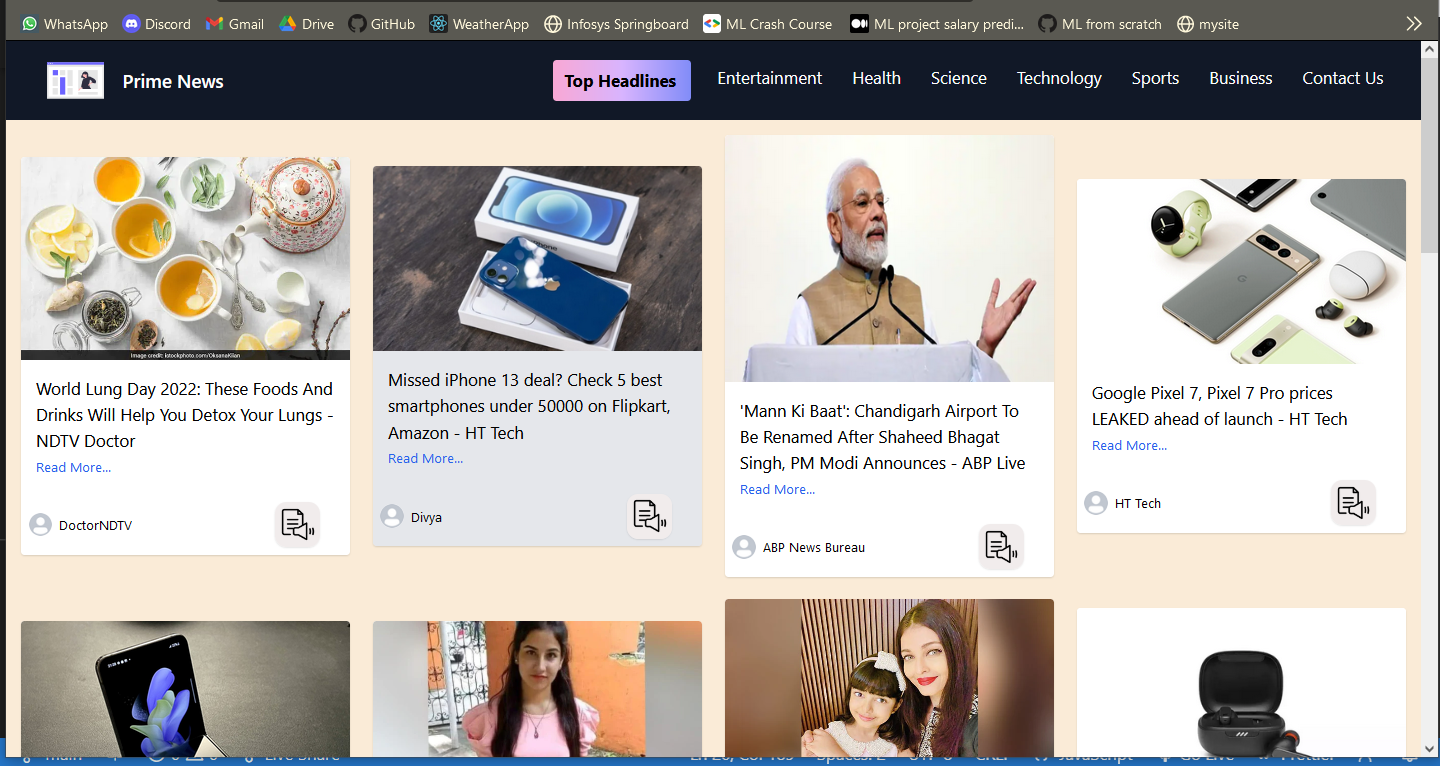
Task: Click the read-aloud icon on Mann Ki Baat card
Action: click(x=1001, y=547)
